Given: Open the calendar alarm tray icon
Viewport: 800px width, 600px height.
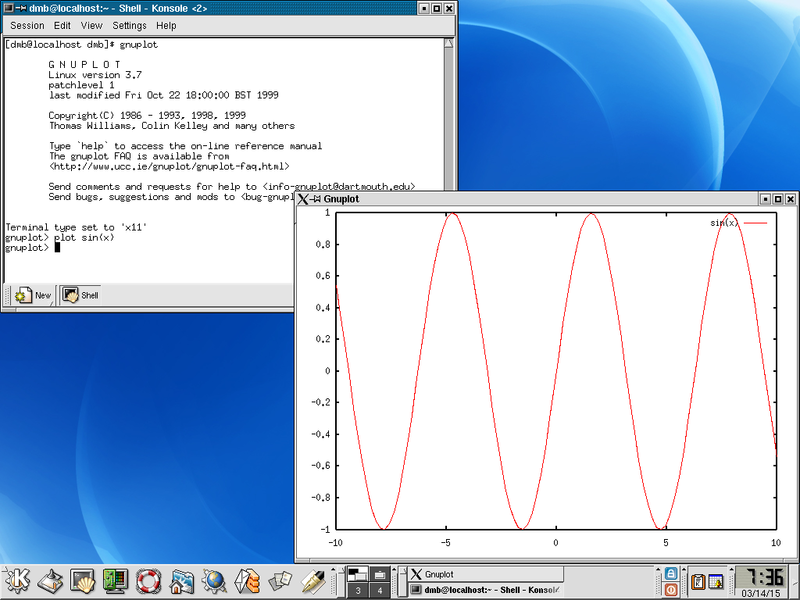Looking at the screenshot, I should tap(716, 582).
